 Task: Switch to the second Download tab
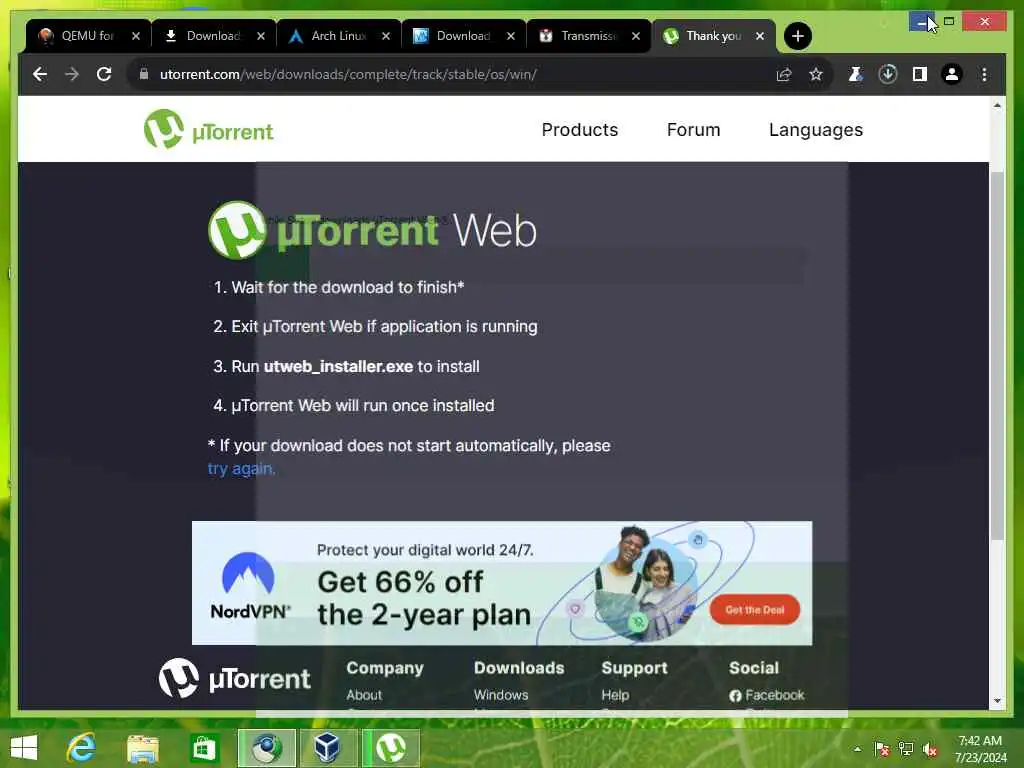(x=463, y=36)
